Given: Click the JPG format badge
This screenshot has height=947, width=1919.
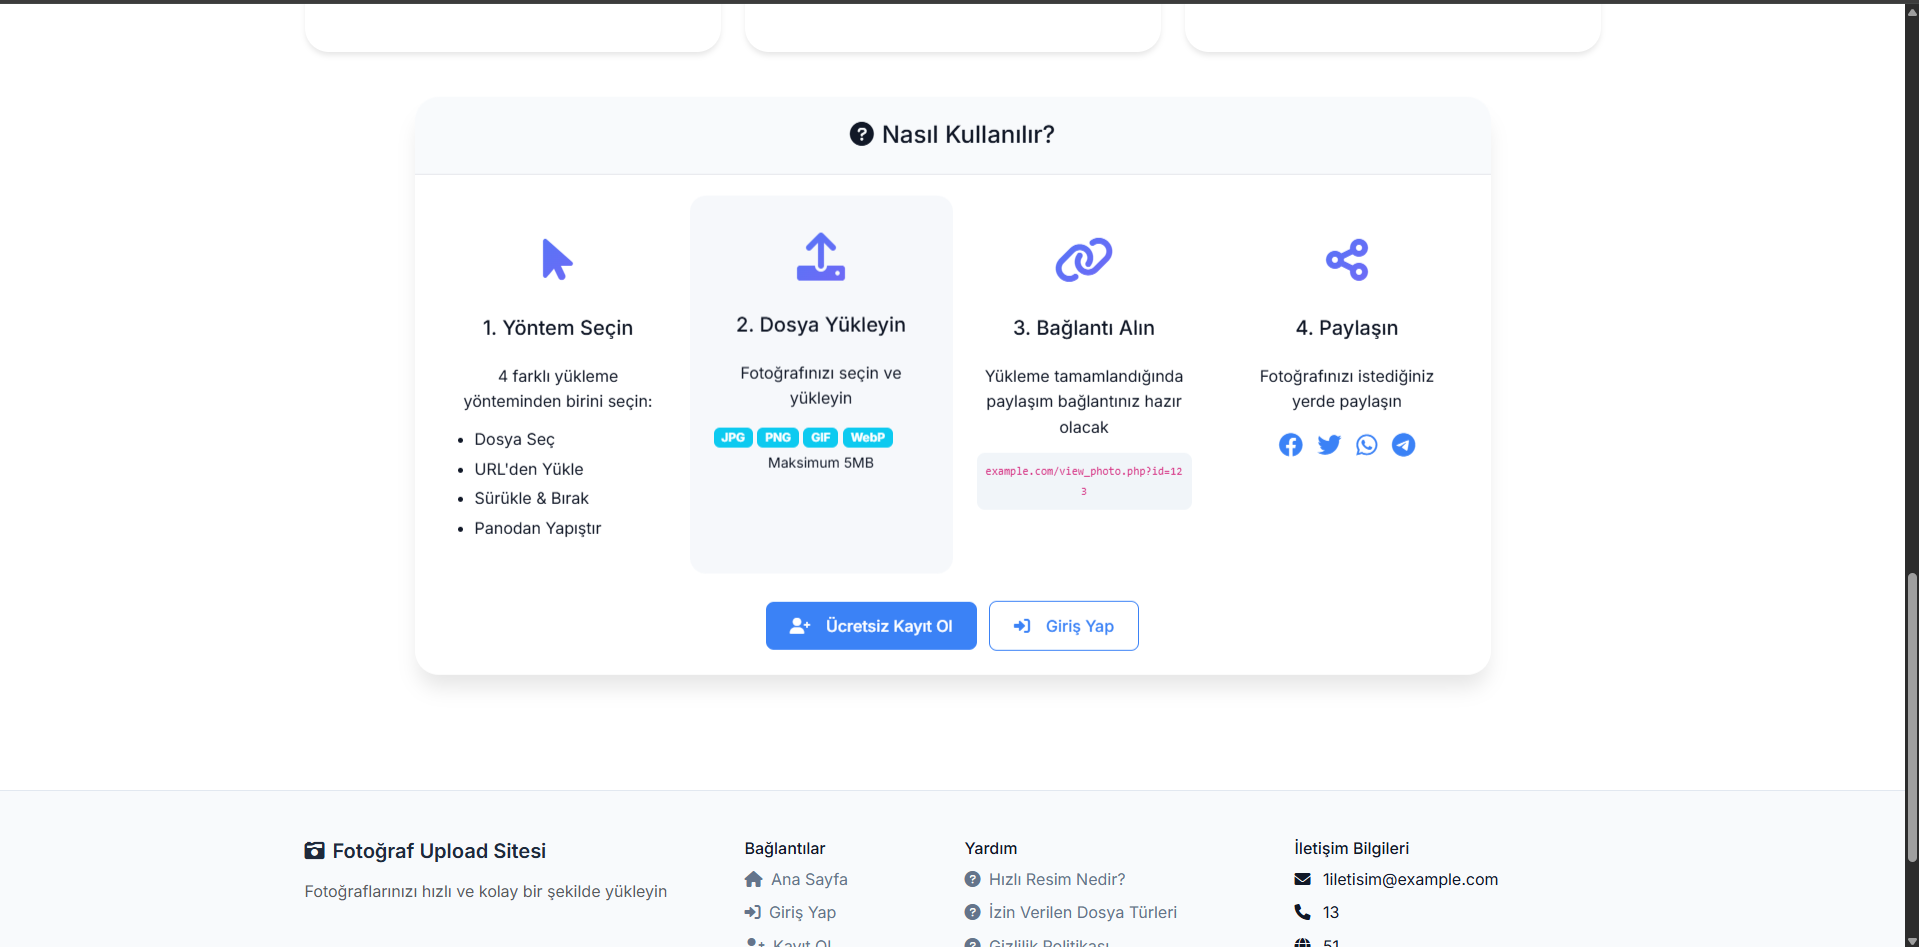Looking at the screenshot, I should [733, 438].
